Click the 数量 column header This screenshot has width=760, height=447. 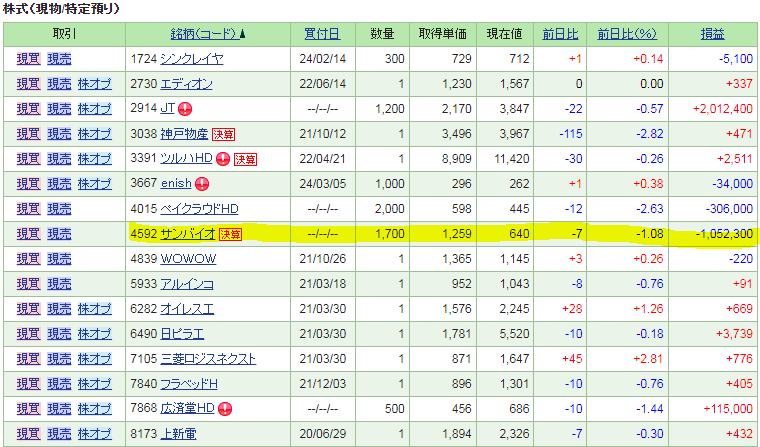click(x=382, y=34)
